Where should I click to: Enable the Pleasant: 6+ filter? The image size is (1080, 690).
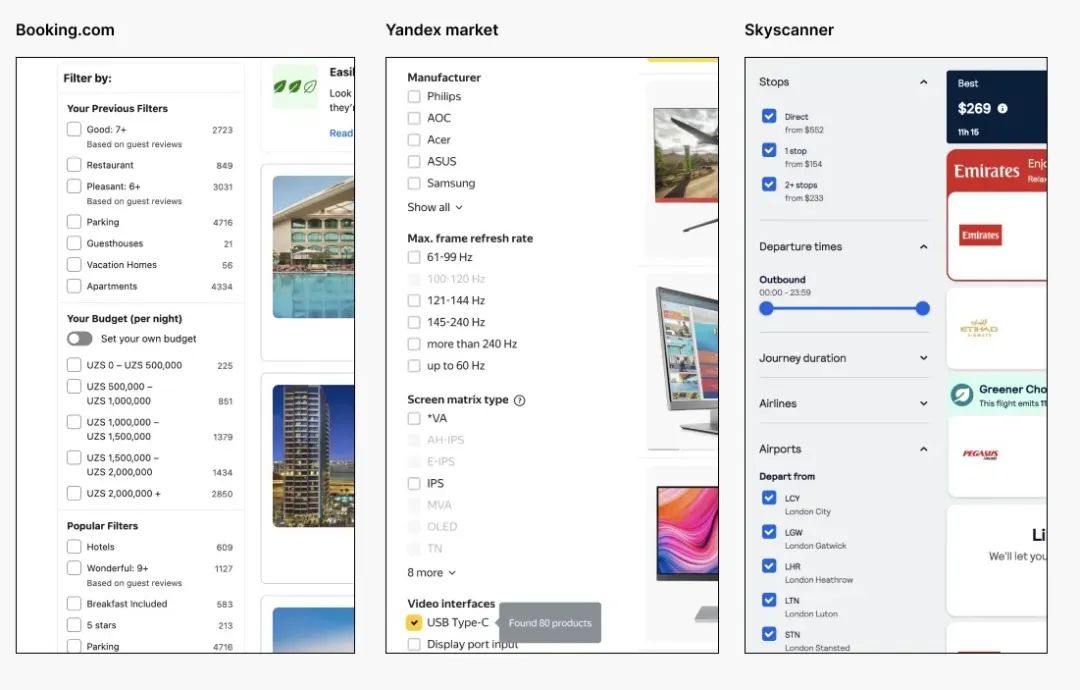pos(74,186)
